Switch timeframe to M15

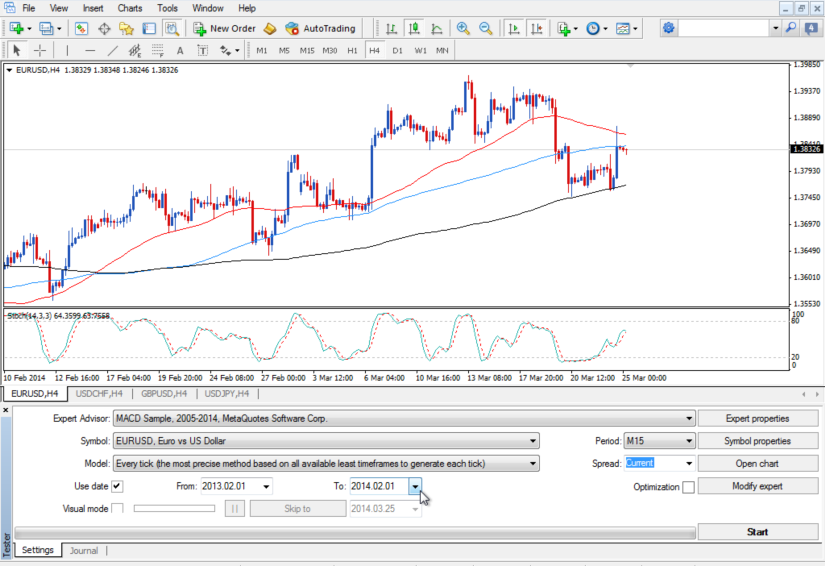[307, 50]
